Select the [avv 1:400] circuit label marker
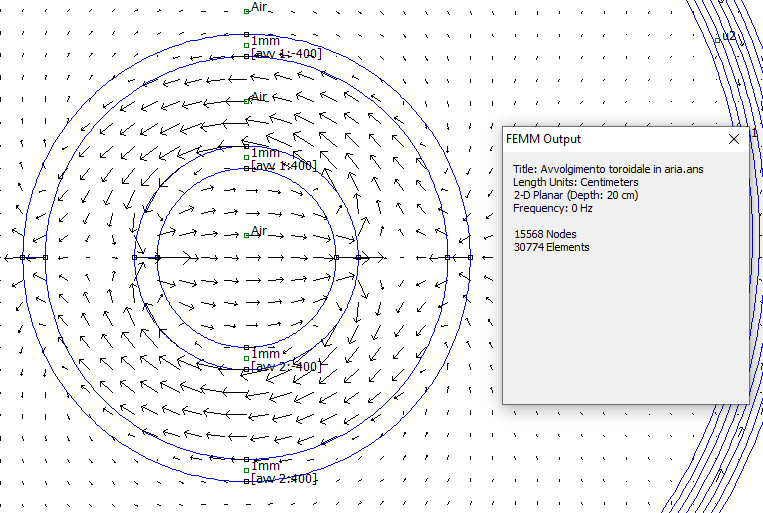763x513 pixels. [247, 168]
